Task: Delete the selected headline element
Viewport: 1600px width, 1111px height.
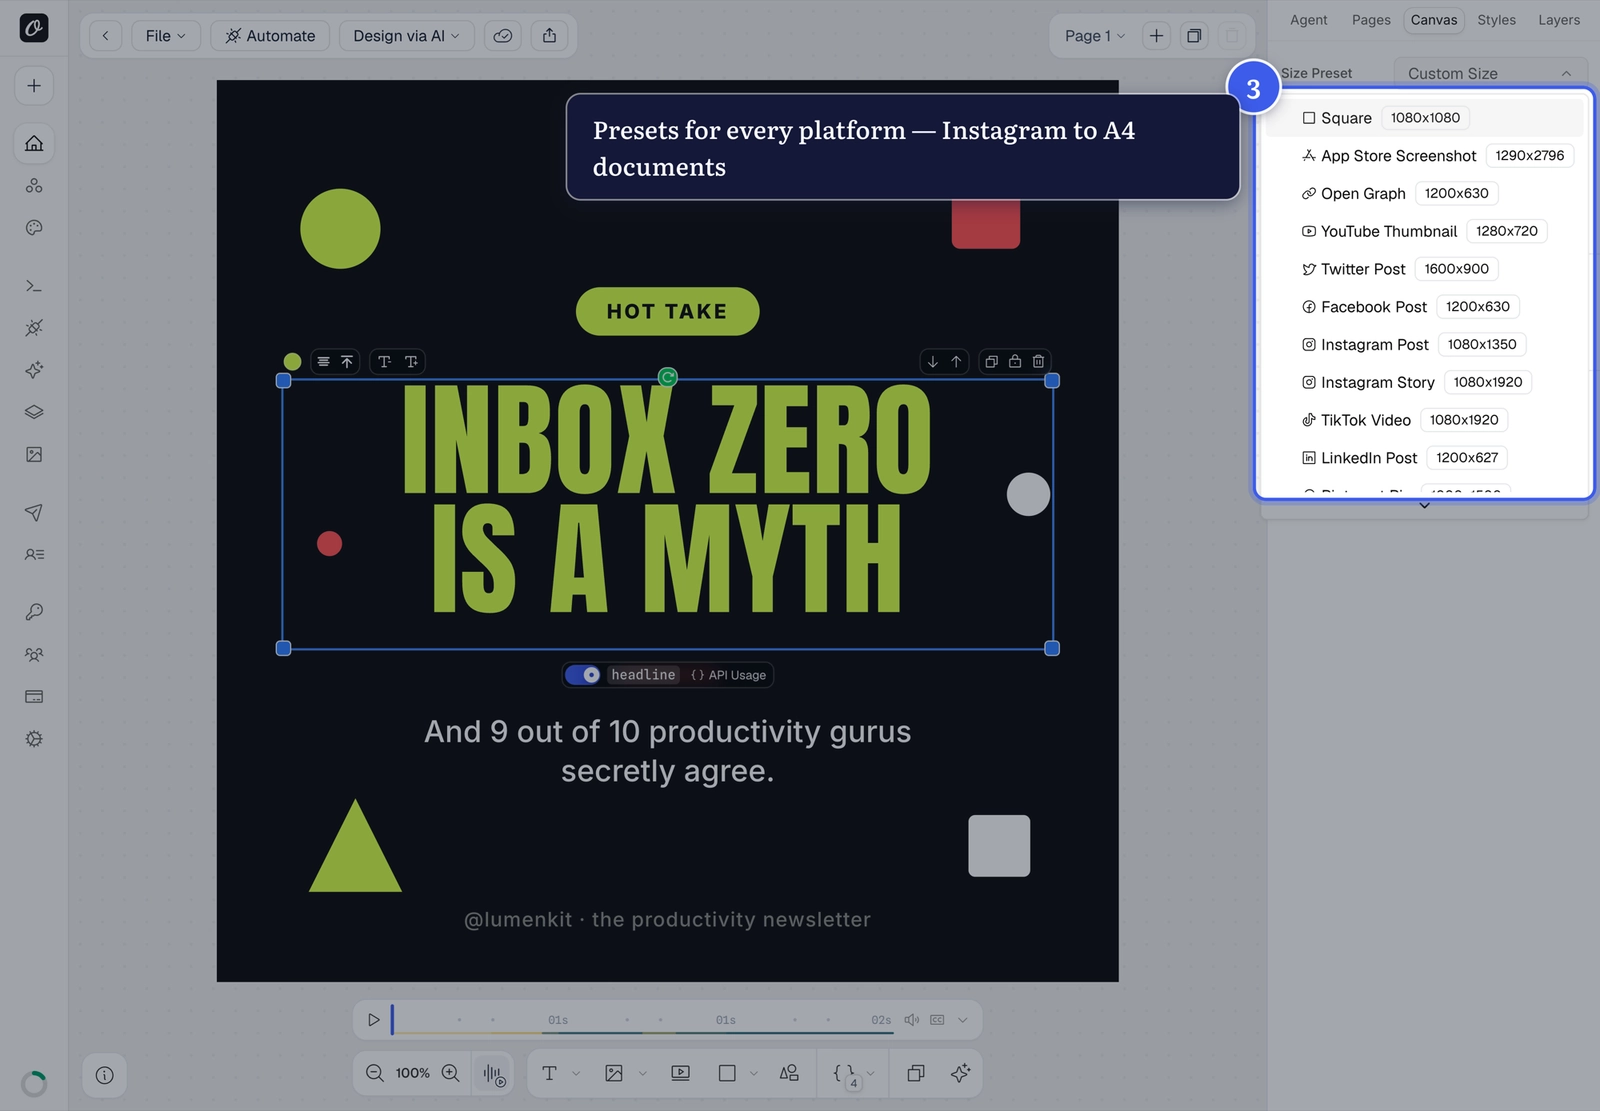Action: 1039,362
